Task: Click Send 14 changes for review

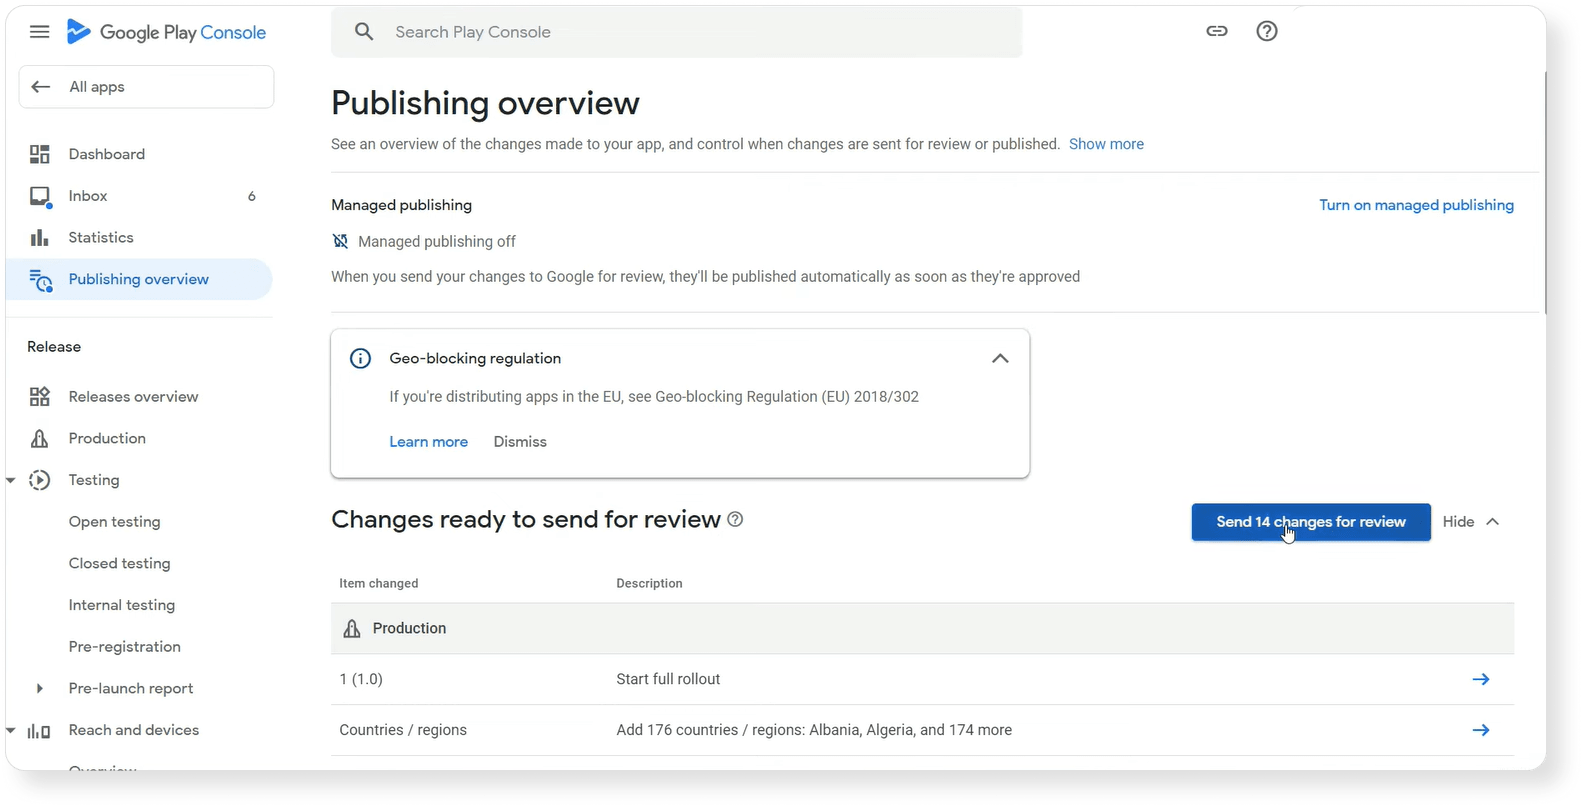Action: (x=1311, y=522)
